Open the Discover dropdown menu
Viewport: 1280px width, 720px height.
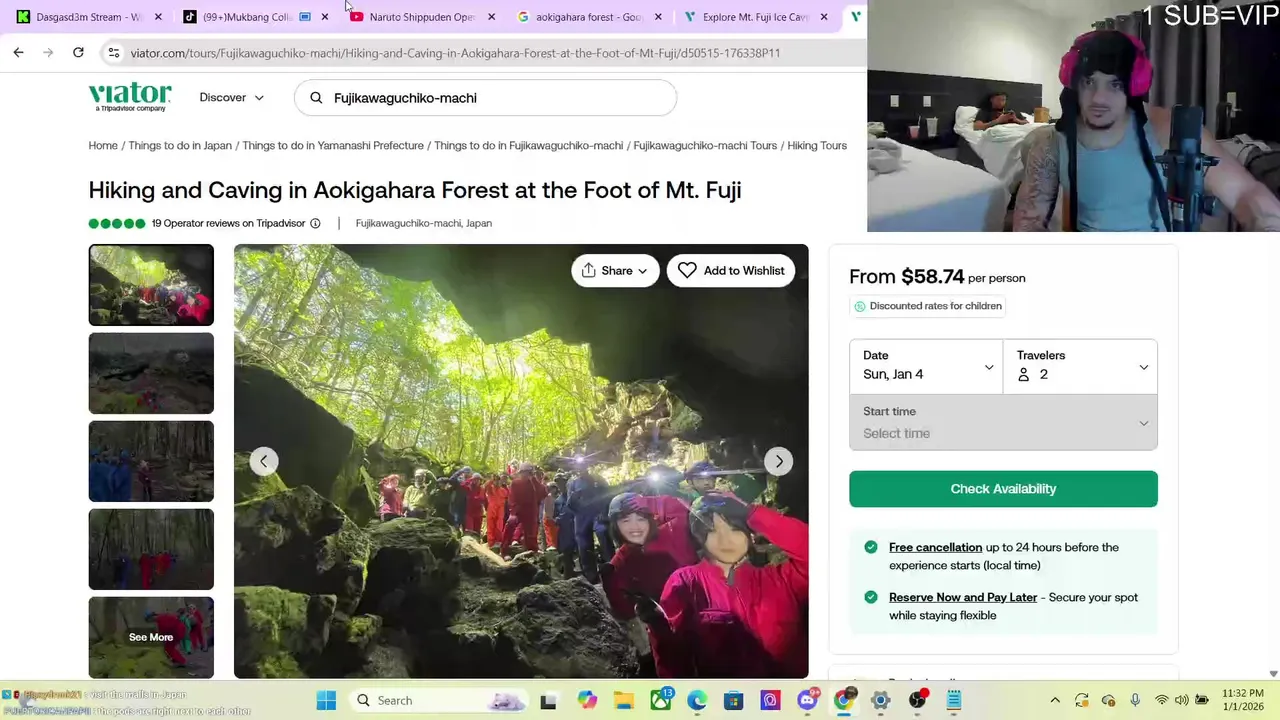click(x=232, y=97)
